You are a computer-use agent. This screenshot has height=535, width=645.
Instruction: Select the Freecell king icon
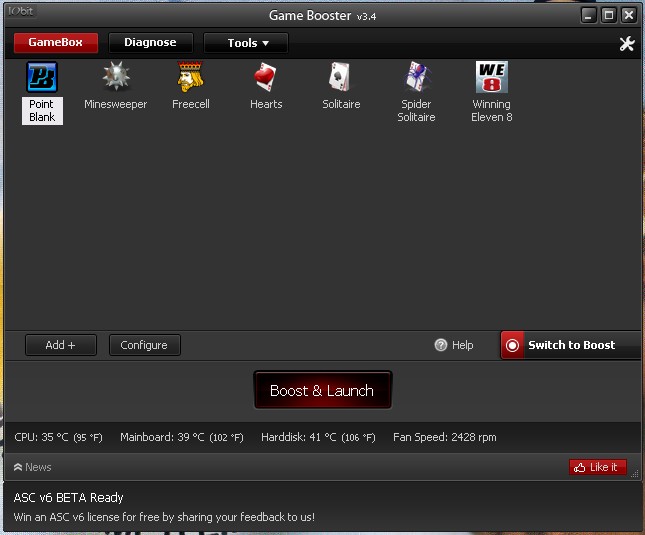[x=190, y=76]
